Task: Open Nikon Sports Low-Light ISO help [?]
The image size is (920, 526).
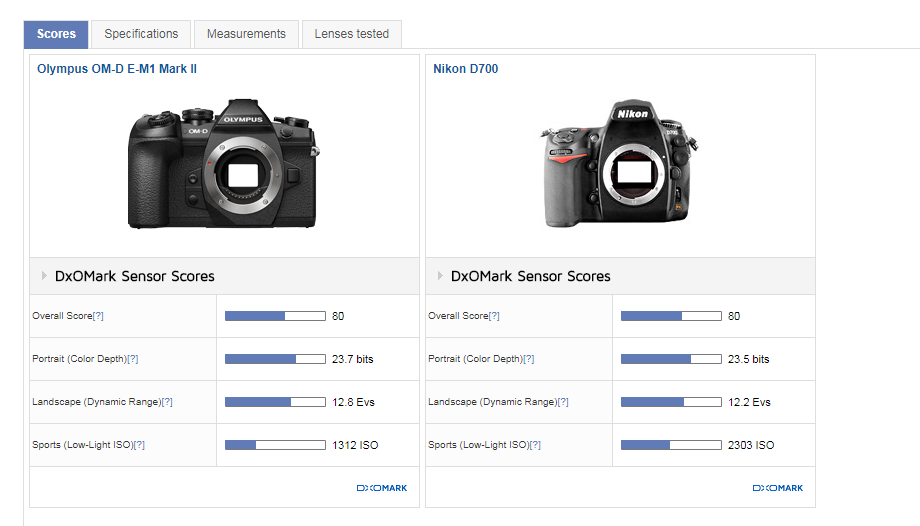Action: click(535, 445)
